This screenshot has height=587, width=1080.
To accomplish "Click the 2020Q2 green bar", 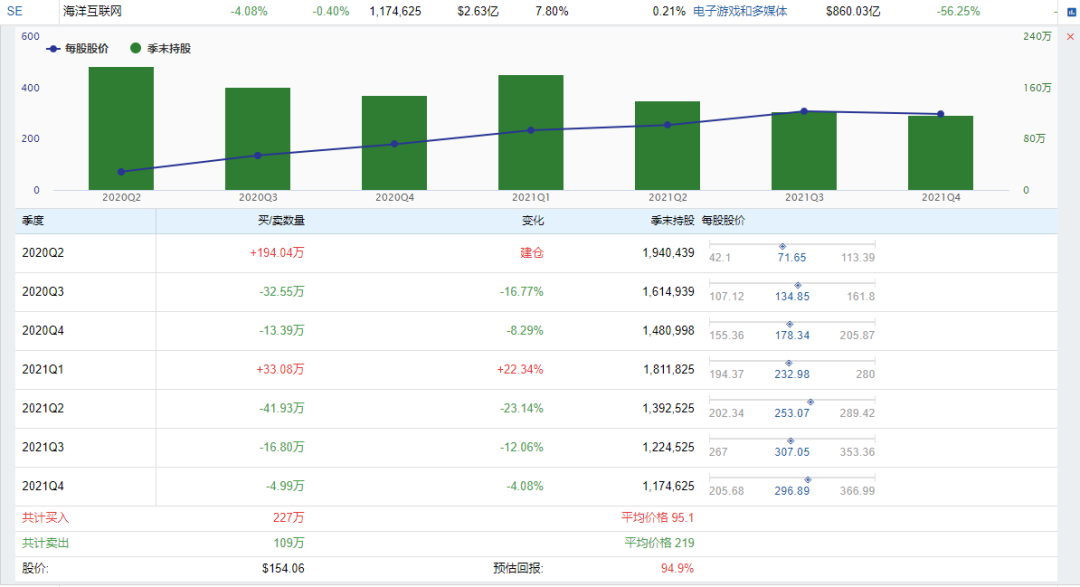I will click(121, 128).
